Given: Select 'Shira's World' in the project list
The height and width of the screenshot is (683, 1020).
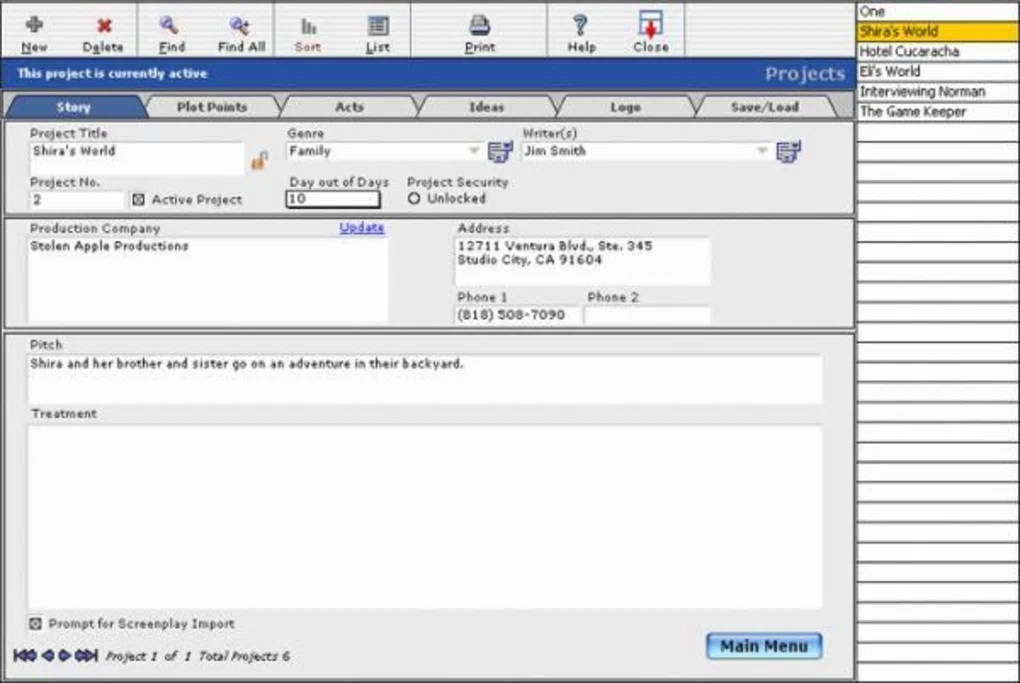Looking at the screenshot, I should pyautogui.click(x=938, y=31).
